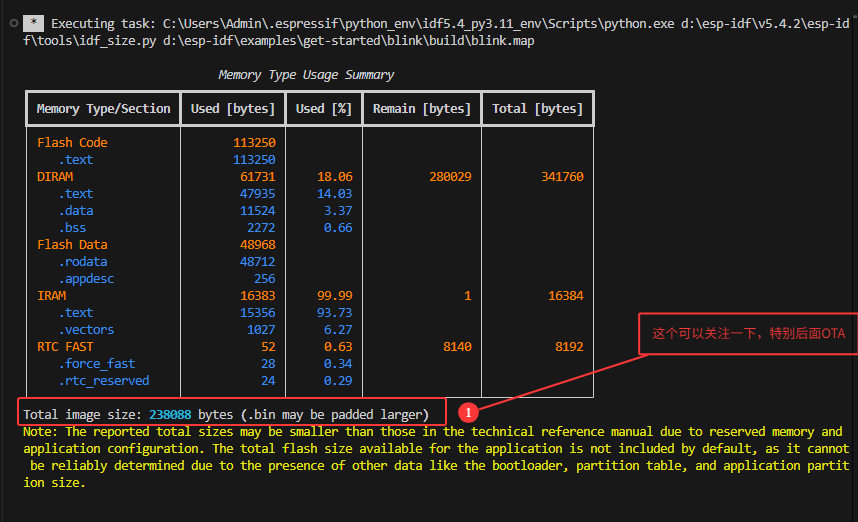Click the 47935 value for DIRAM .text

tap(258, 193)
